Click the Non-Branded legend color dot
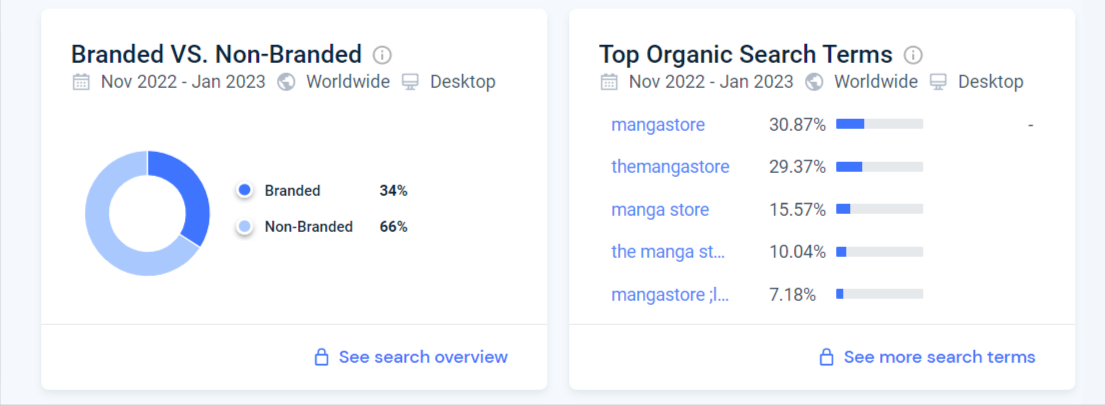Viewport: 1105px width, 405px height. click(x=245, y=227)
